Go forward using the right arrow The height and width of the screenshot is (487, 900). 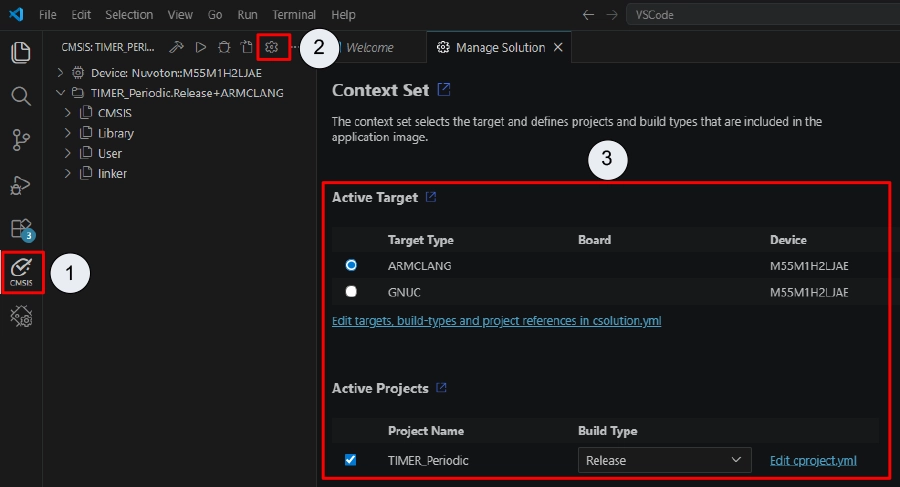click(x=612, y=15)
